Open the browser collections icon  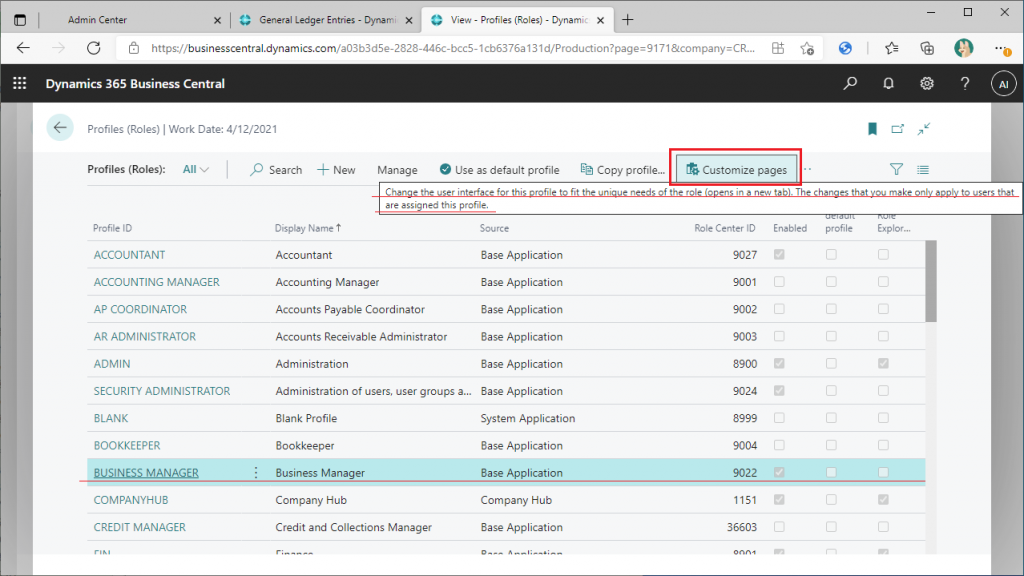coord(927,48)
